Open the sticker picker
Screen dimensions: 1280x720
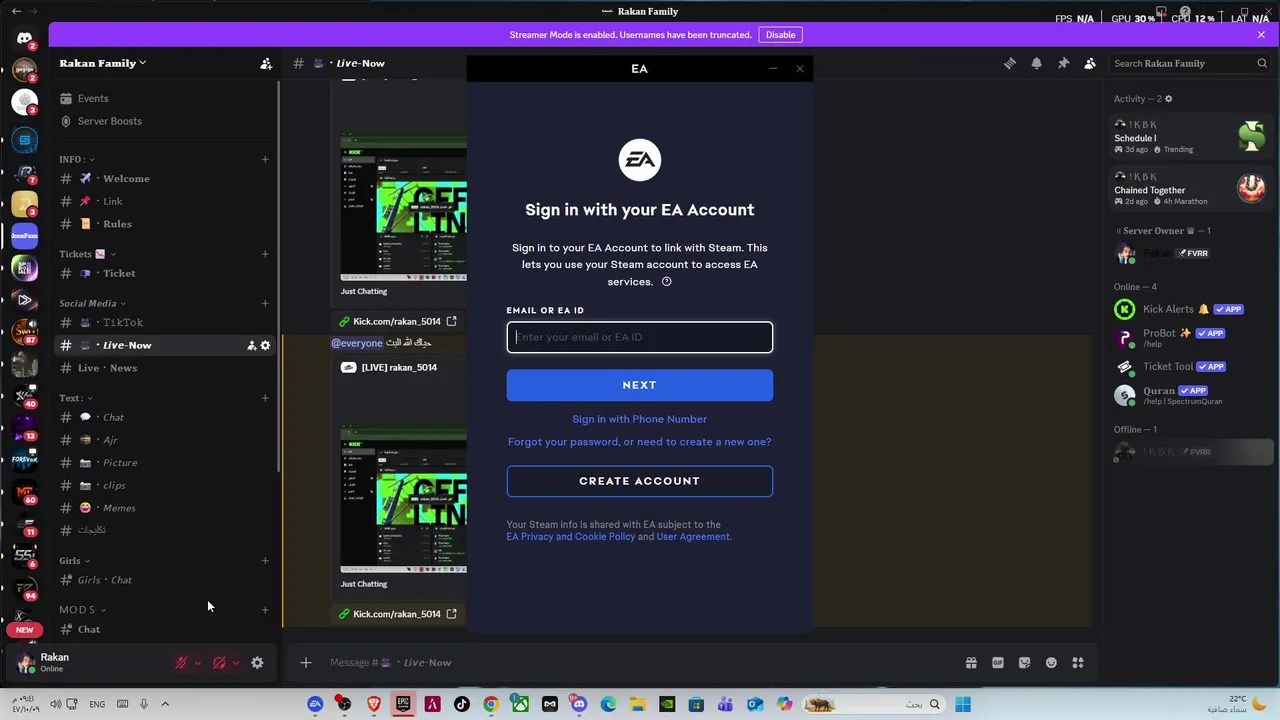(x=1024, y=662)
